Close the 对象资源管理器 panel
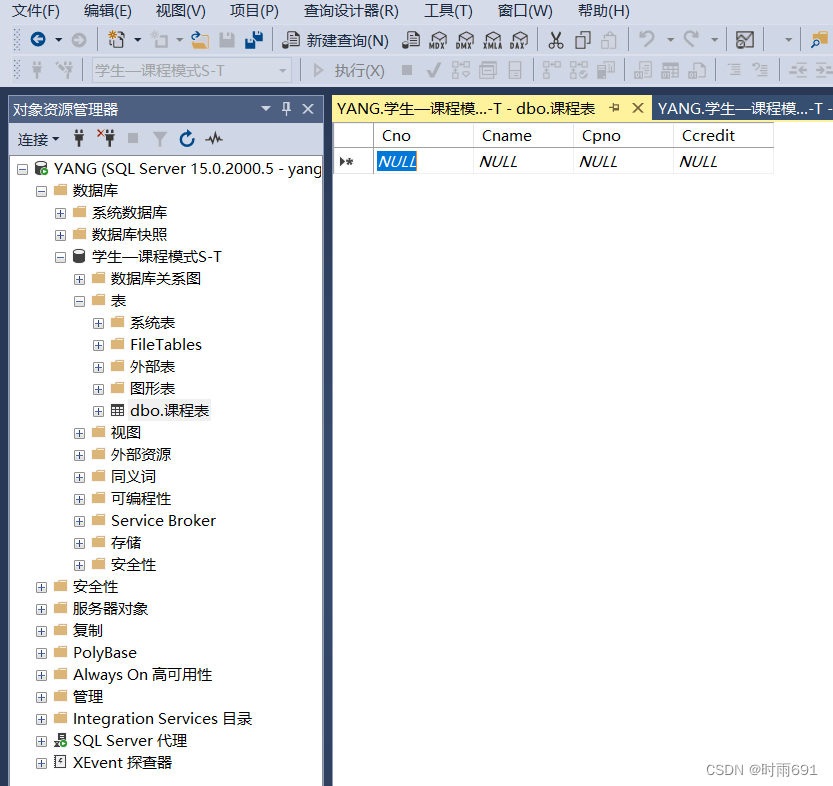Screen dimensions: 833x786 click(x=308, y=109)
